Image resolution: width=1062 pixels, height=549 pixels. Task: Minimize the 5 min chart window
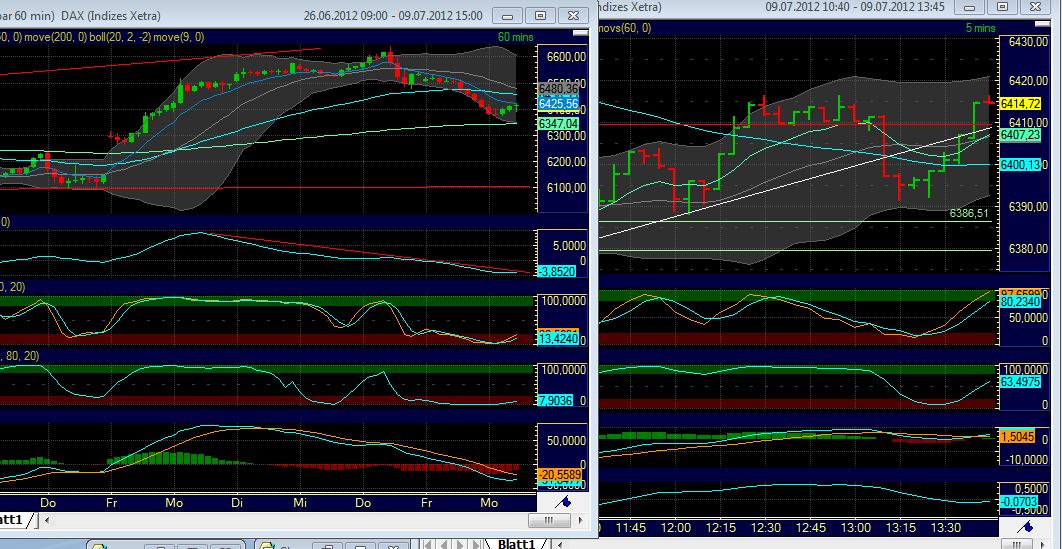[969, 7]
